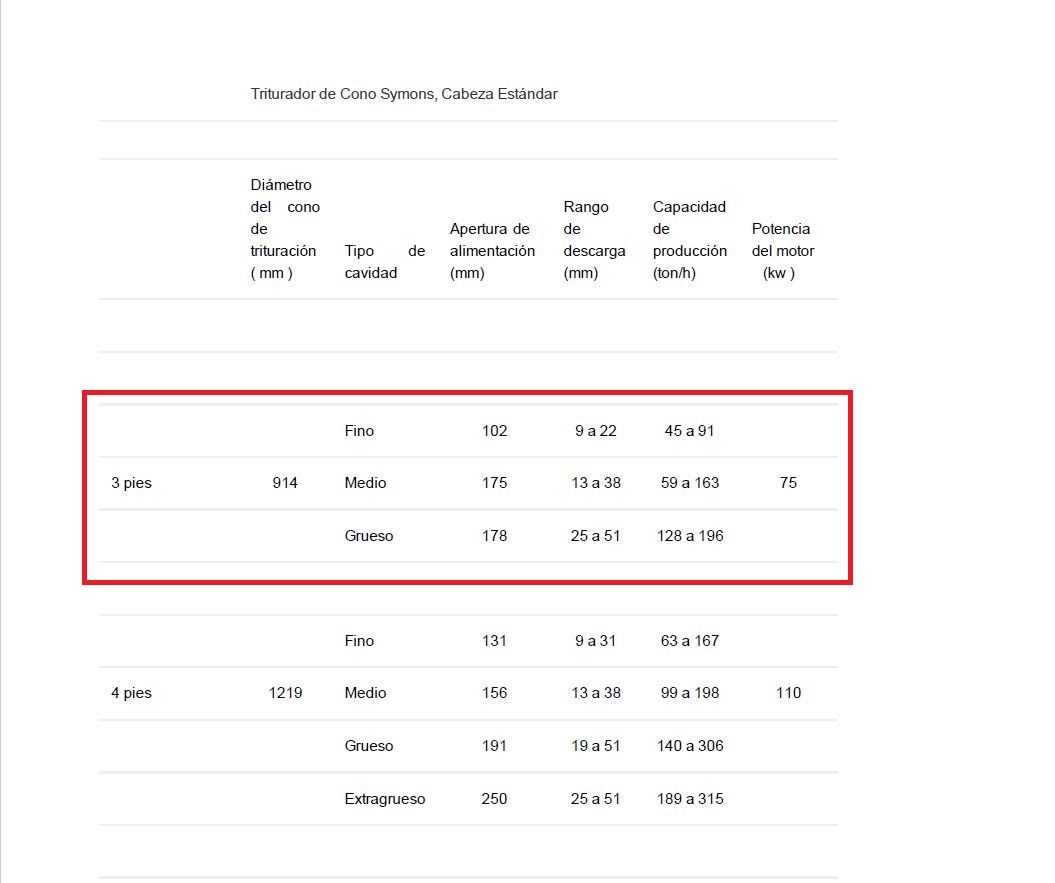Select the 102 feed opening value
The width and height of the screenshot is (1055, 883).
494,431
